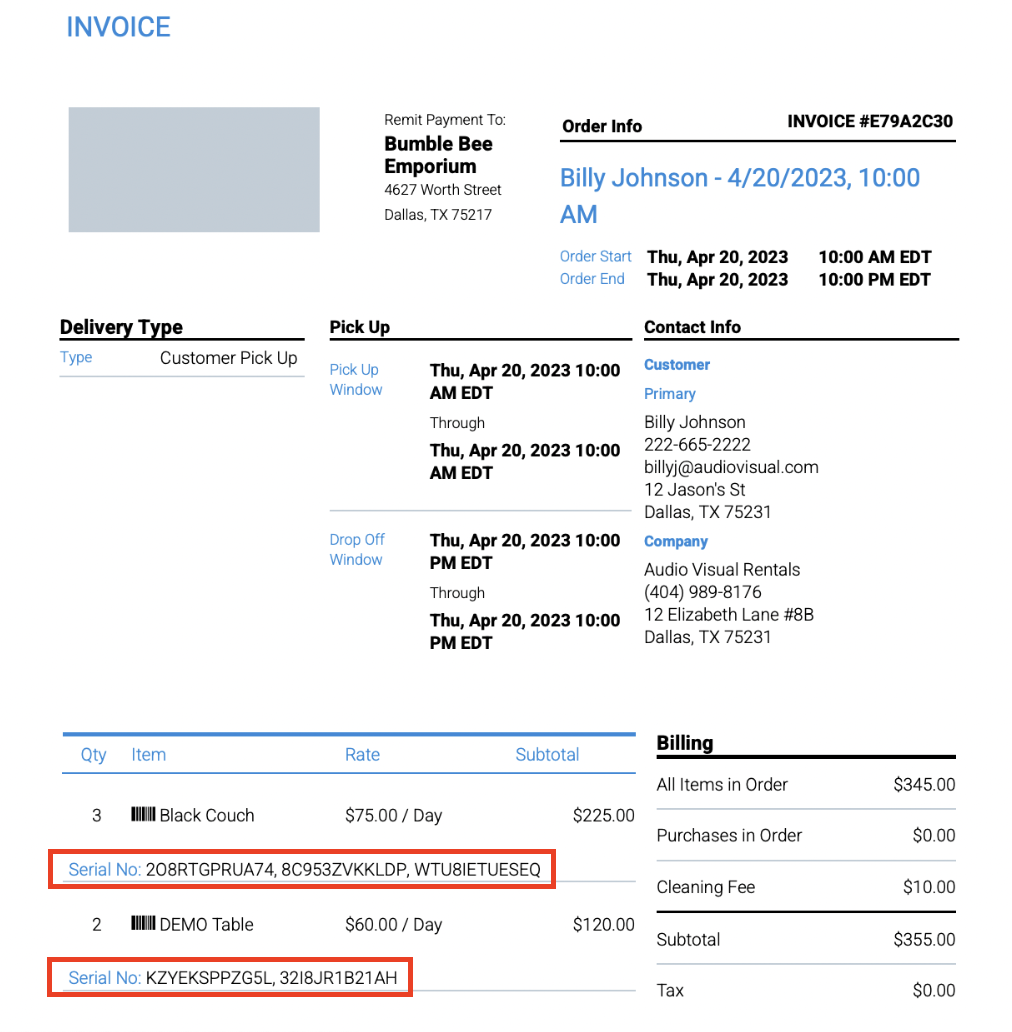Image resolution: width=1012 pixels, height=1032 pixels.
Task: Expand the Pick Up Window details
Action: (355, 379)
